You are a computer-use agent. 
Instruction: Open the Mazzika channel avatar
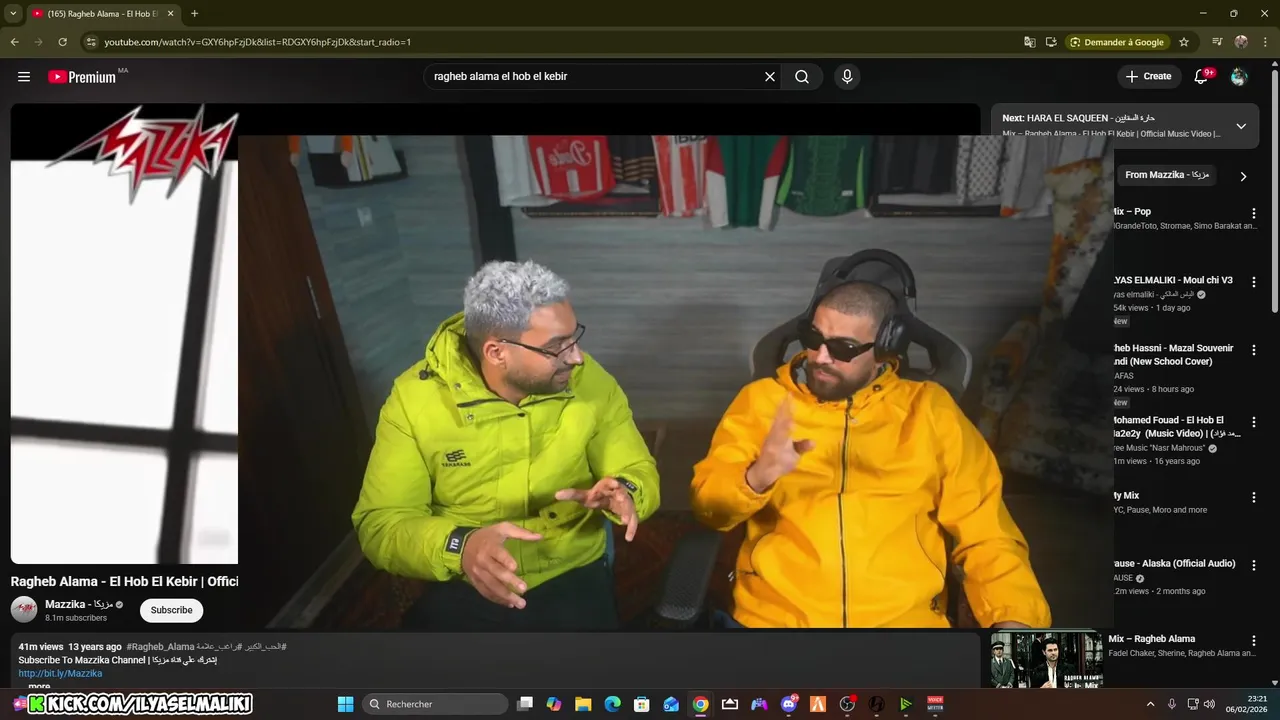tap(24, 610)
